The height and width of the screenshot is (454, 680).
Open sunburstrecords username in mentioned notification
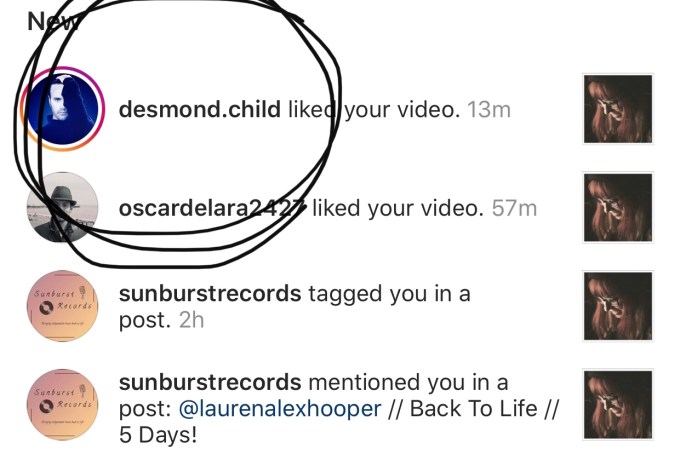[210, 382]
